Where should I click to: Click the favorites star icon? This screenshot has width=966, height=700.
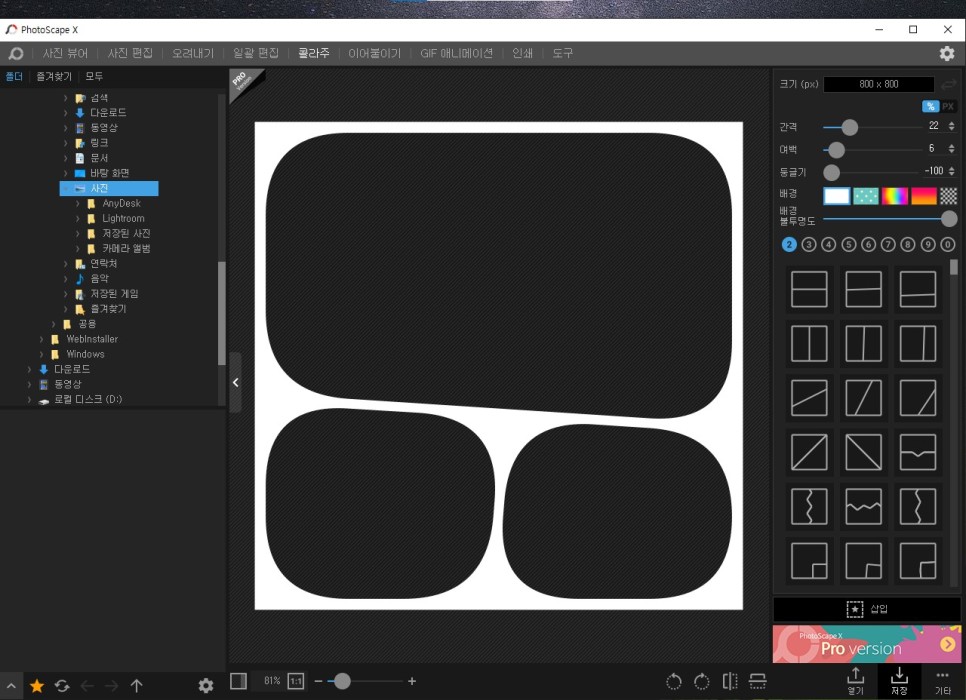pyautogui.click(x=37, y=685)
